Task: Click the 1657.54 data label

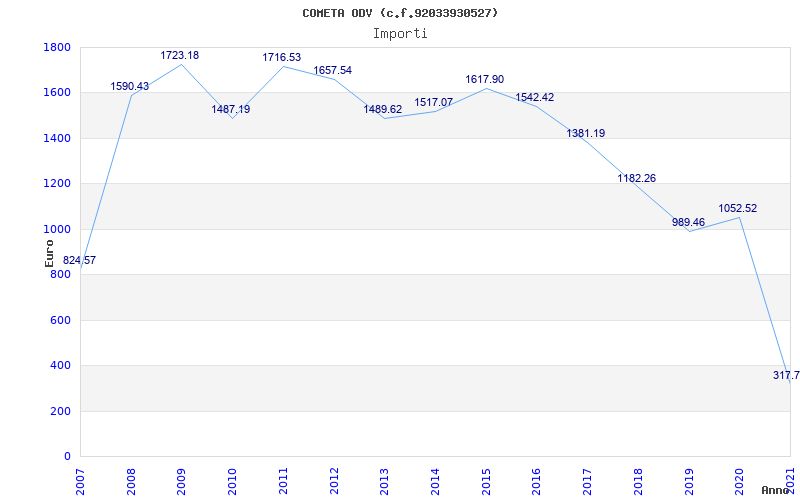Action: click(x=333, y=71)
